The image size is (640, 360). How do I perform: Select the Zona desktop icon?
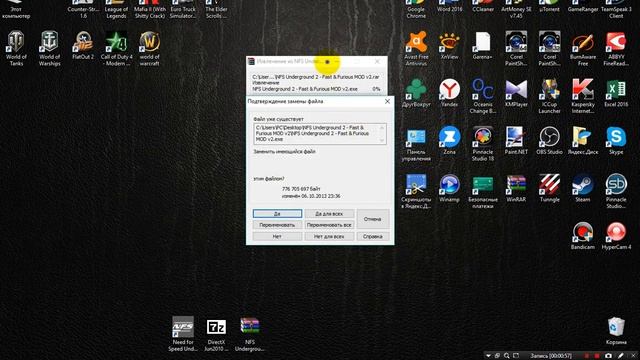tap(449, 141)
